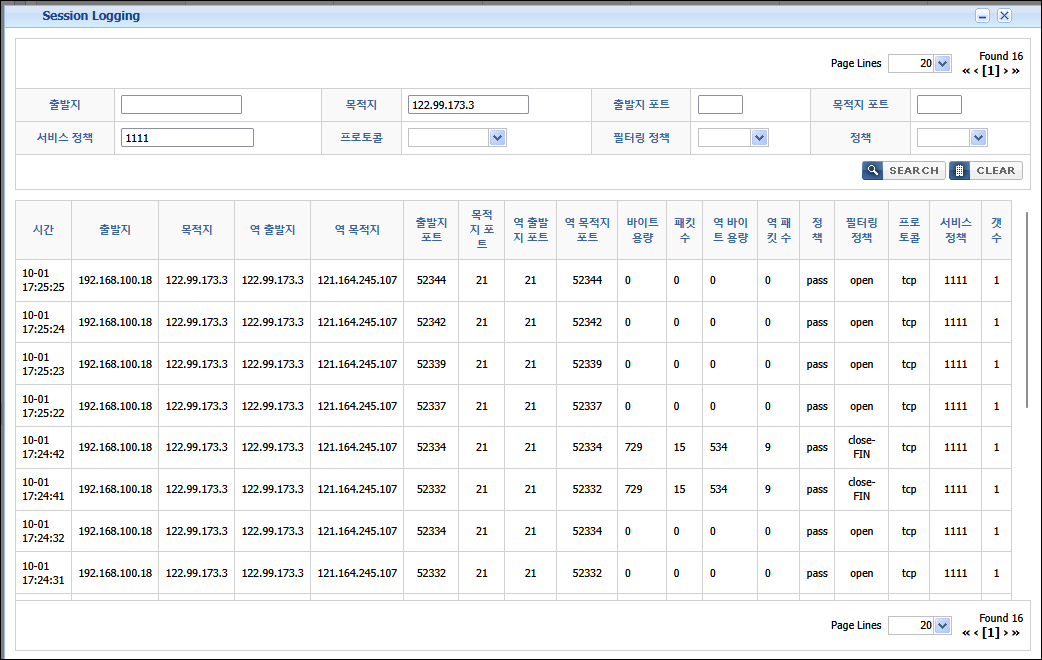The width and height of the screenshot is (1042, 660).
Task: Open the 정책 filter dropdown
Action: [x=978, y=138]
